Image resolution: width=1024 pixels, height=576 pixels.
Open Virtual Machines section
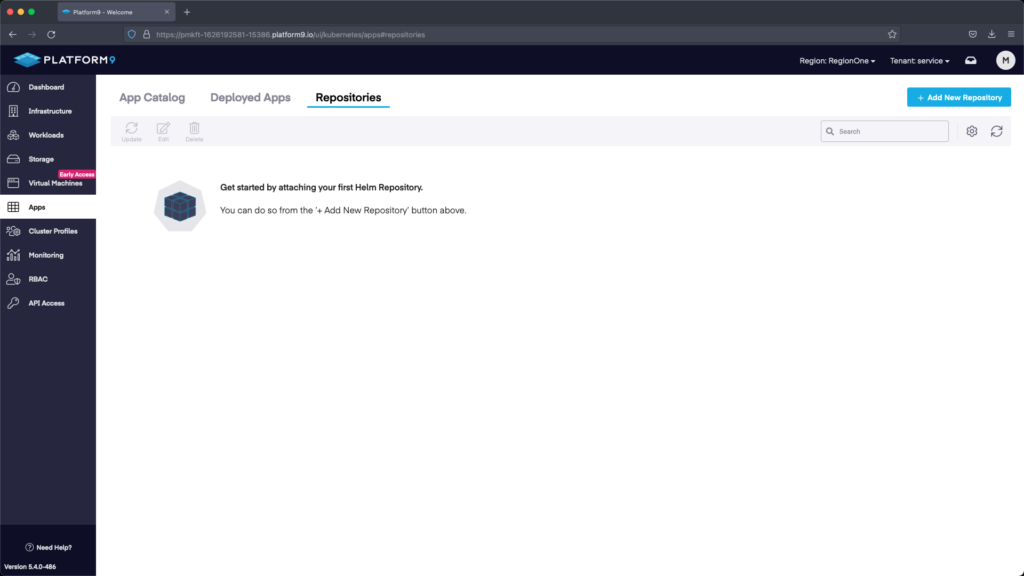48,183
